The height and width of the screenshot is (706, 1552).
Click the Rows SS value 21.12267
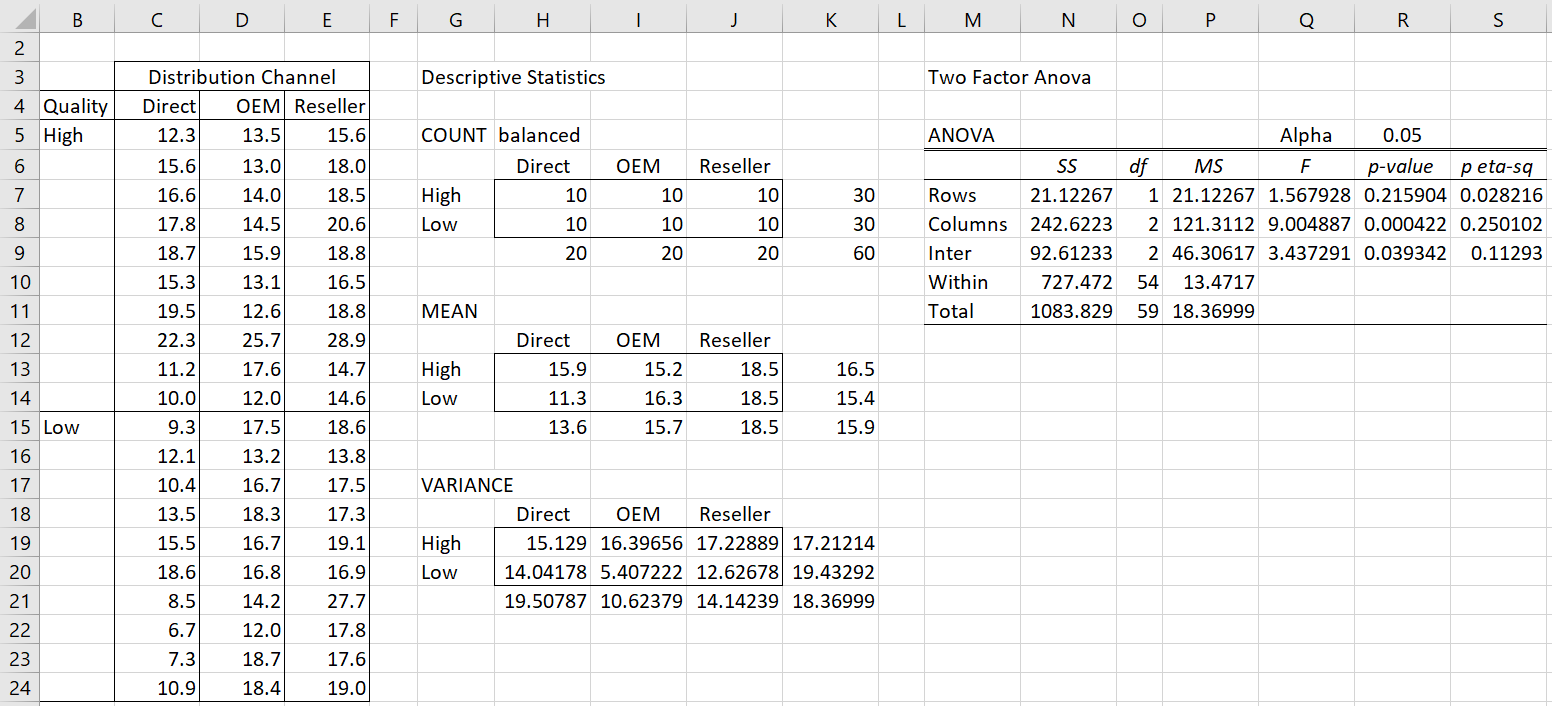(x=1068, y=195)
